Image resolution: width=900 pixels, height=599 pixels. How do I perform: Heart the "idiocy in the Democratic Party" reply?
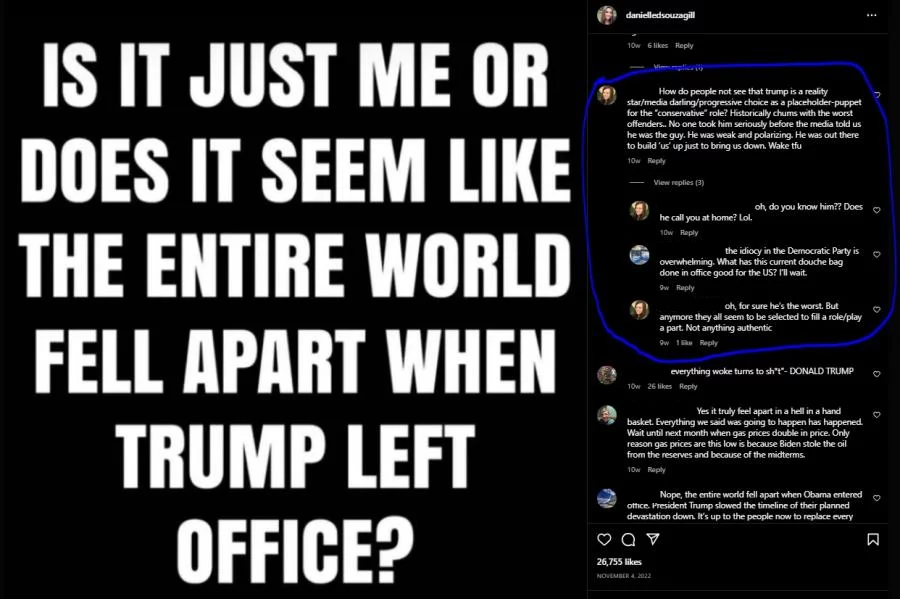(x=877, y=254)
